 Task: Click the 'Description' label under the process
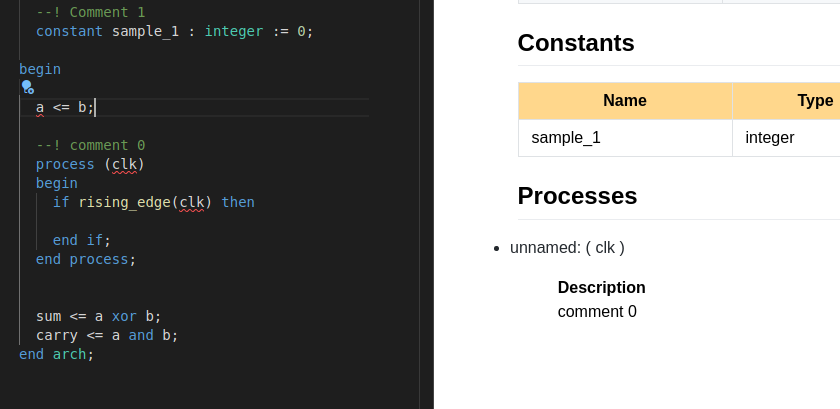click(601, 288)
